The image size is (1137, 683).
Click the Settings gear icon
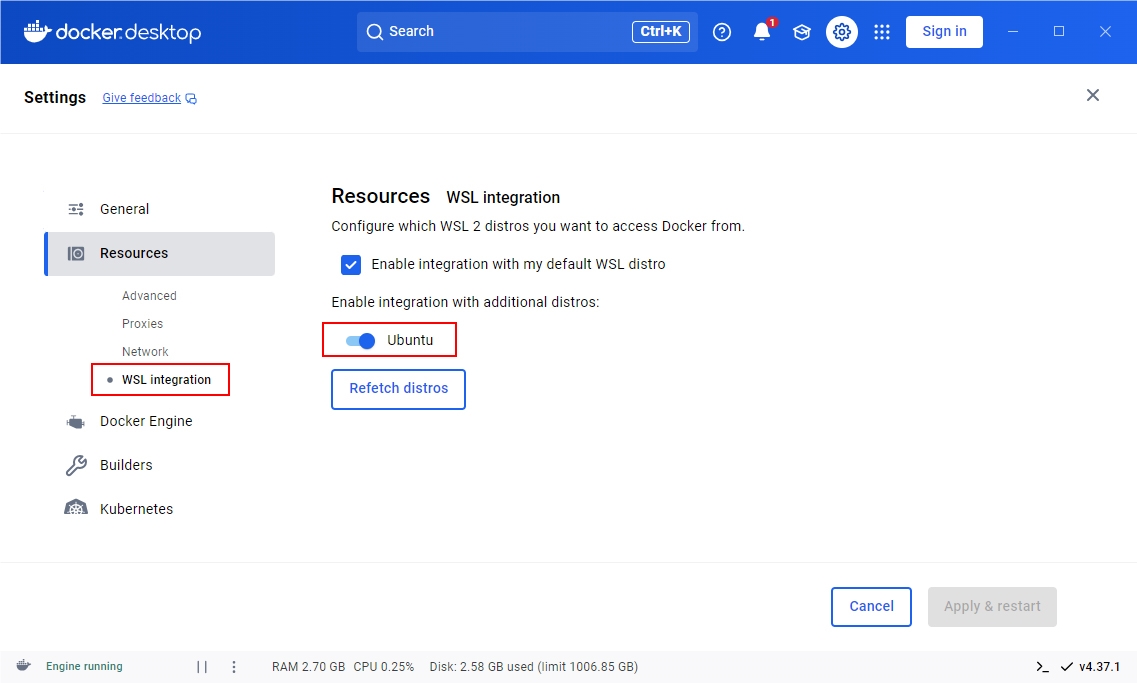(842, 32)
